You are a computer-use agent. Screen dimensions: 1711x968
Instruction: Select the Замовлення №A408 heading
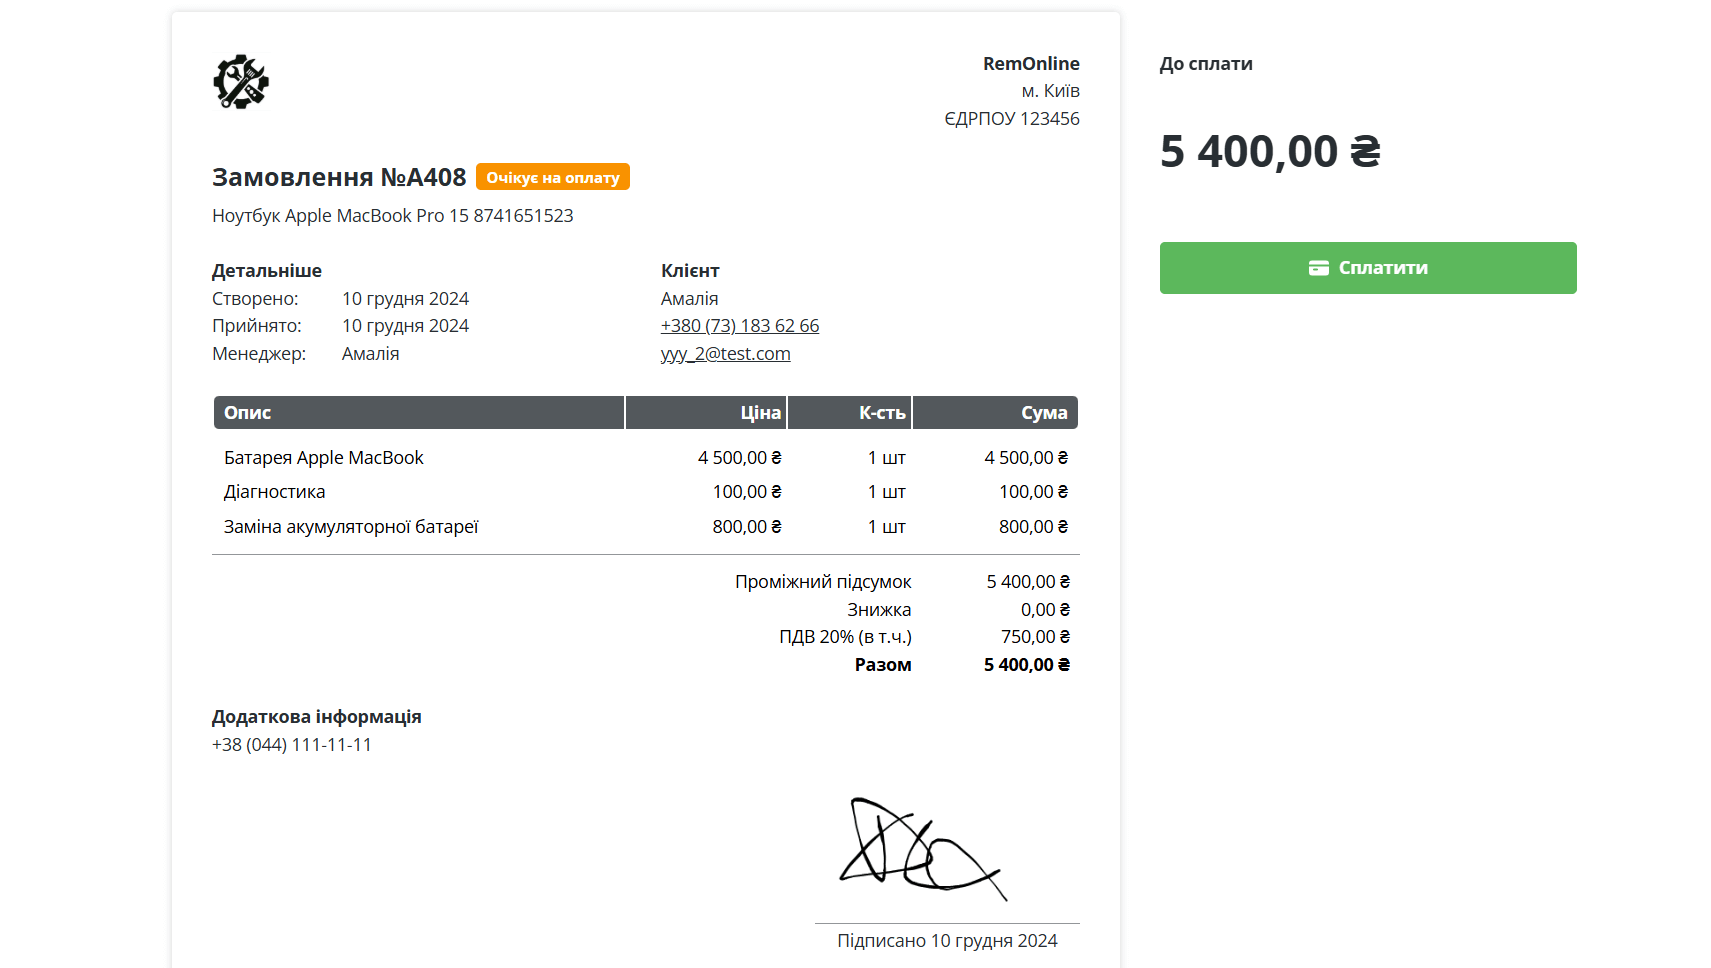pyautogui.click(x=339, y=177)
